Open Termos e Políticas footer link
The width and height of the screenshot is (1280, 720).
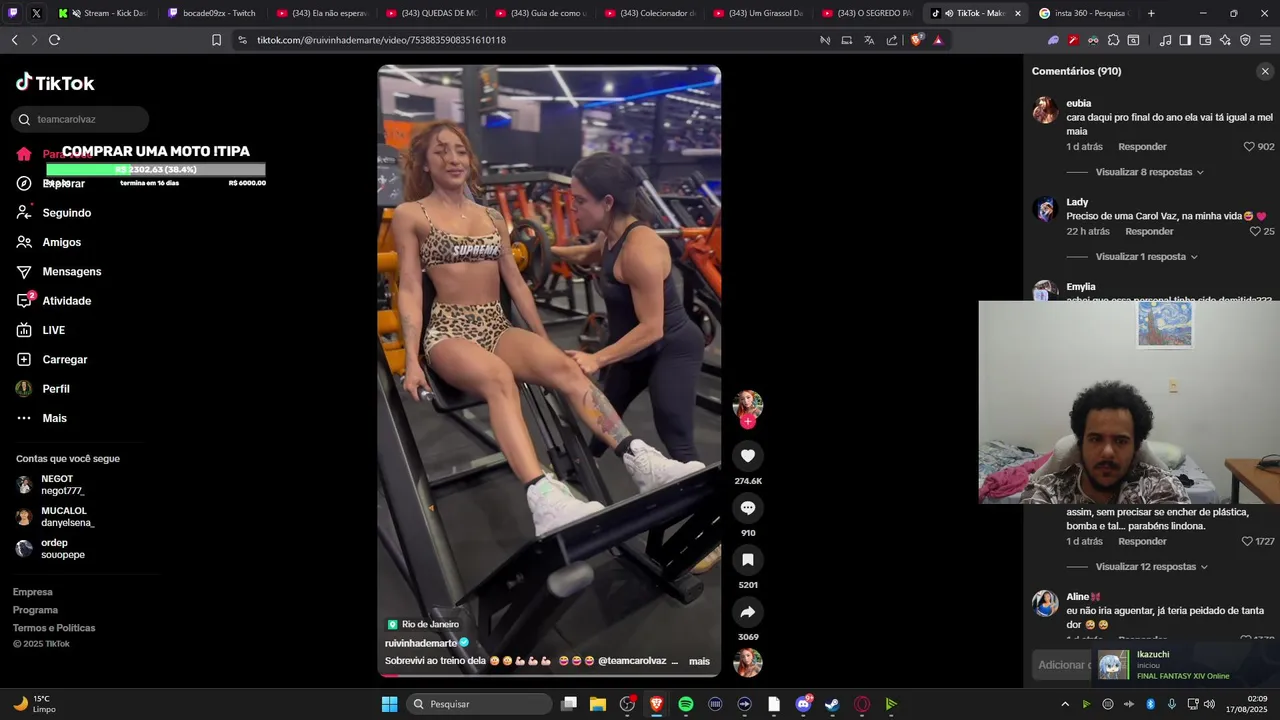pos(54,628)
